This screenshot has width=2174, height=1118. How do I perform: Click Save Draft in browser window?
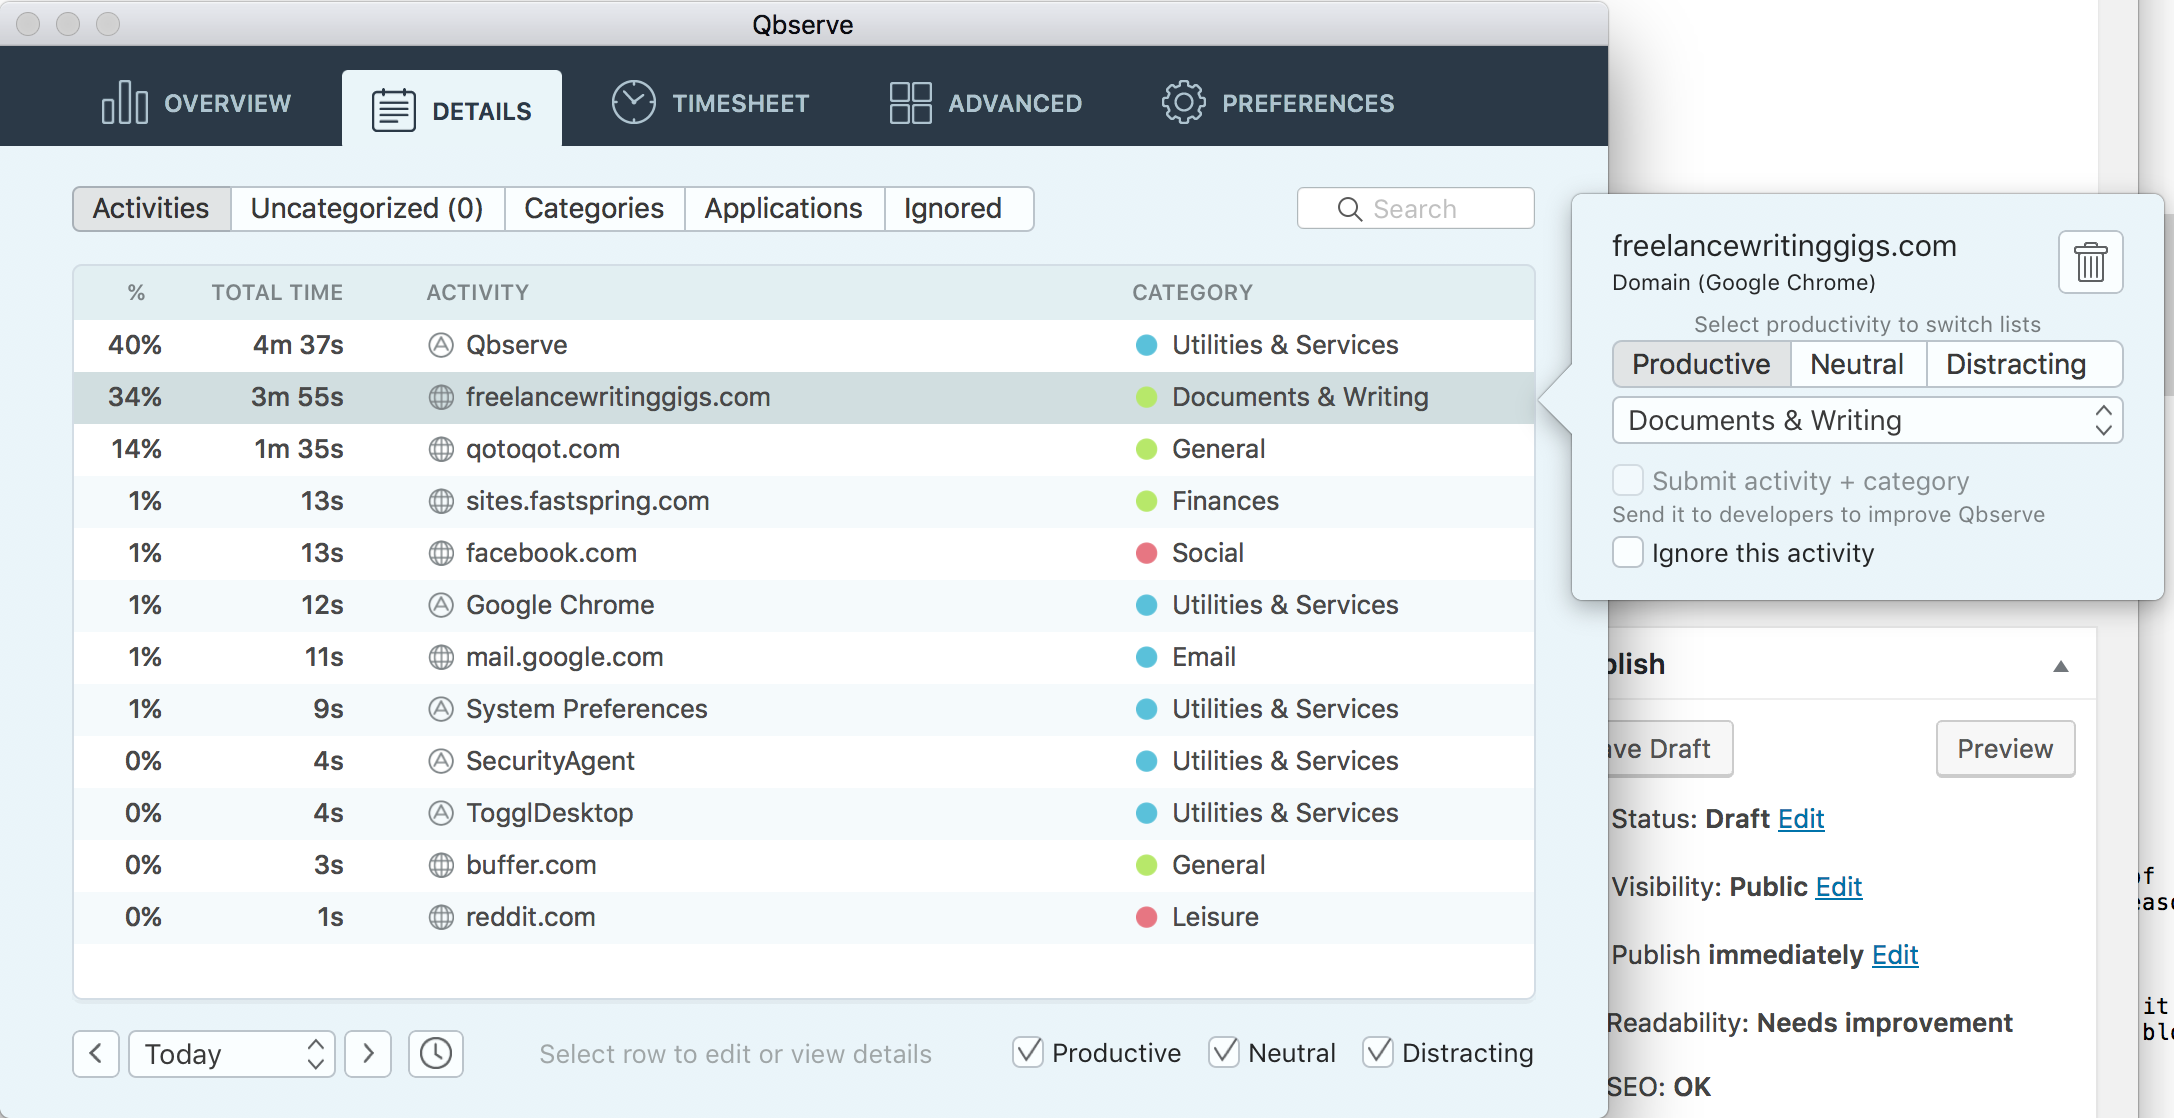coord(1669,748)
